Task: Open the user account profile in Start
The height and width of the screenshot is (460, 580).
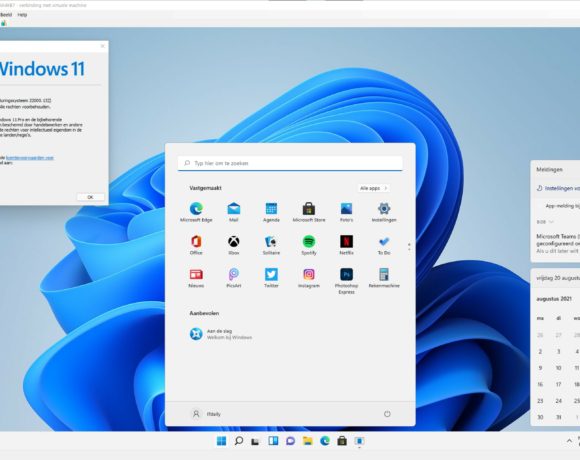Action: (x=206, y=414)
